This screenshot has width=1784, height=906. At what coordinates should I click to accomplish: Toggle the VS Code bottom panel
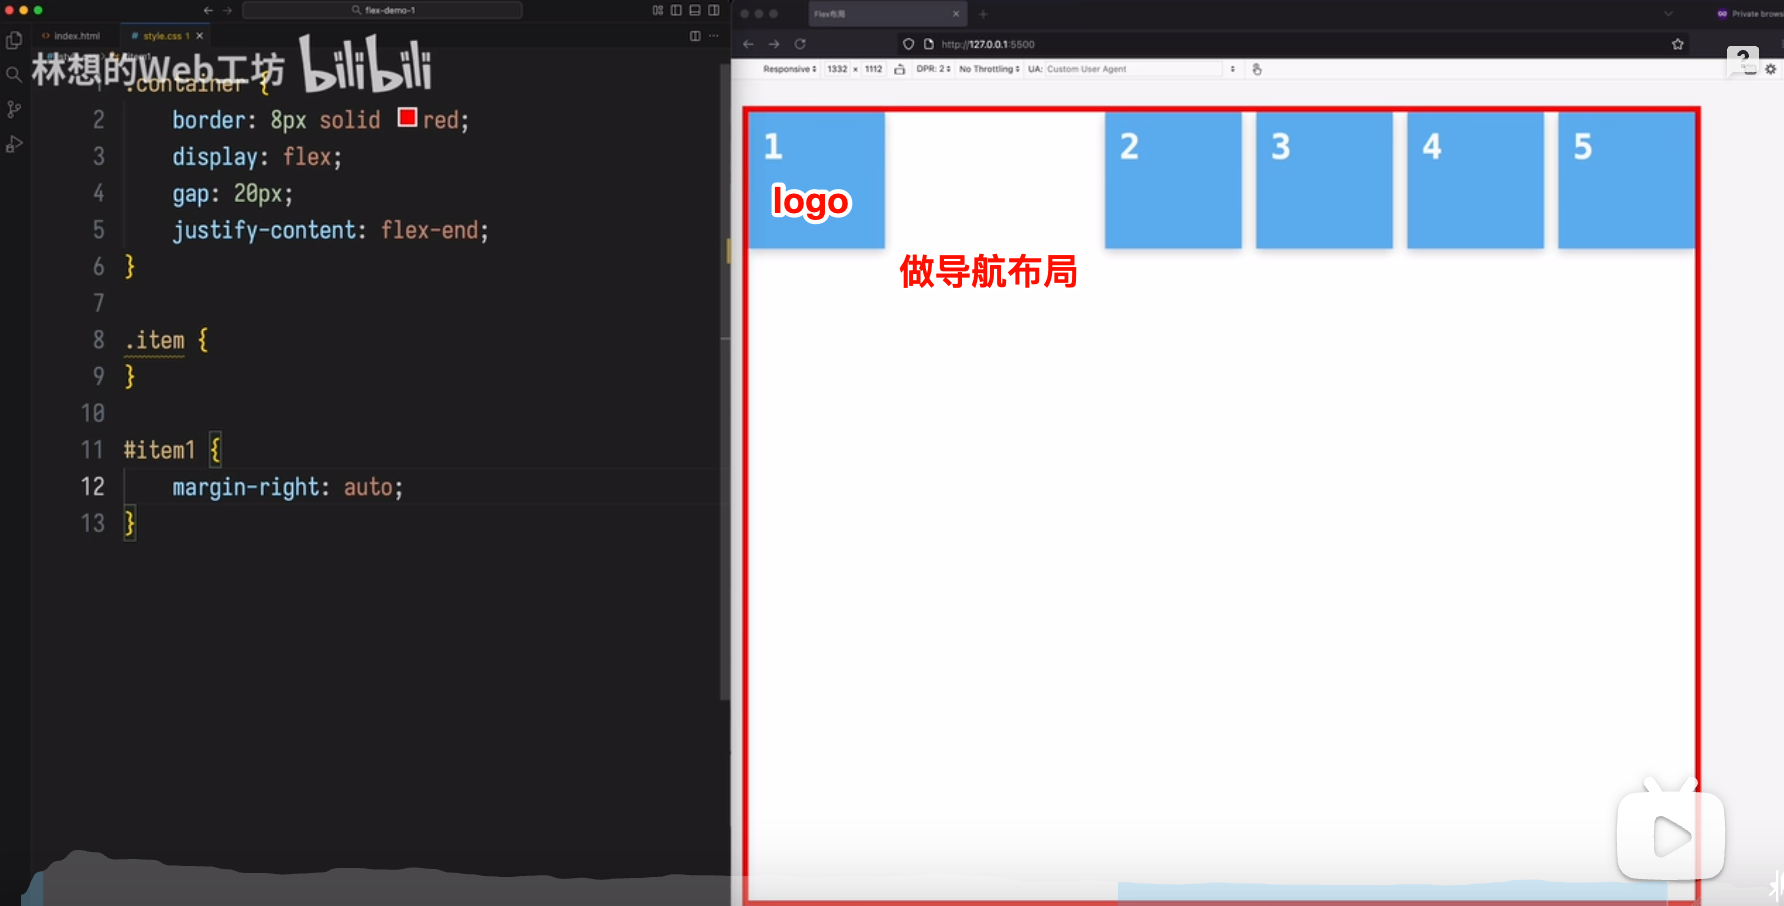pyautogui.click(x=695, y=10)
